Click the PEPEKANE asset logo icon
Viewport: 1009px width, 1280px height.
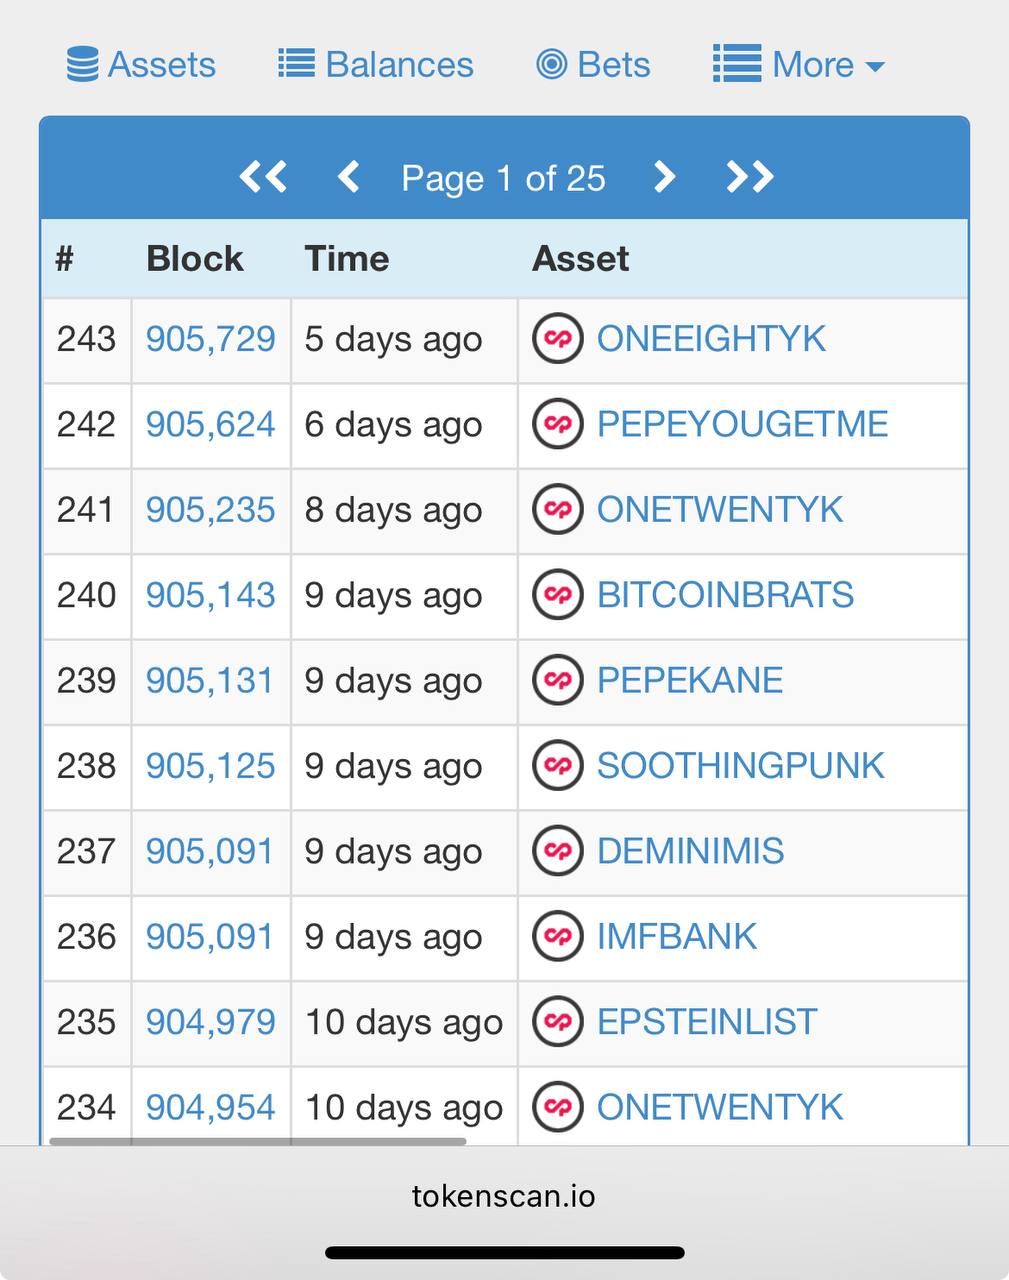[x=558, y=680]
